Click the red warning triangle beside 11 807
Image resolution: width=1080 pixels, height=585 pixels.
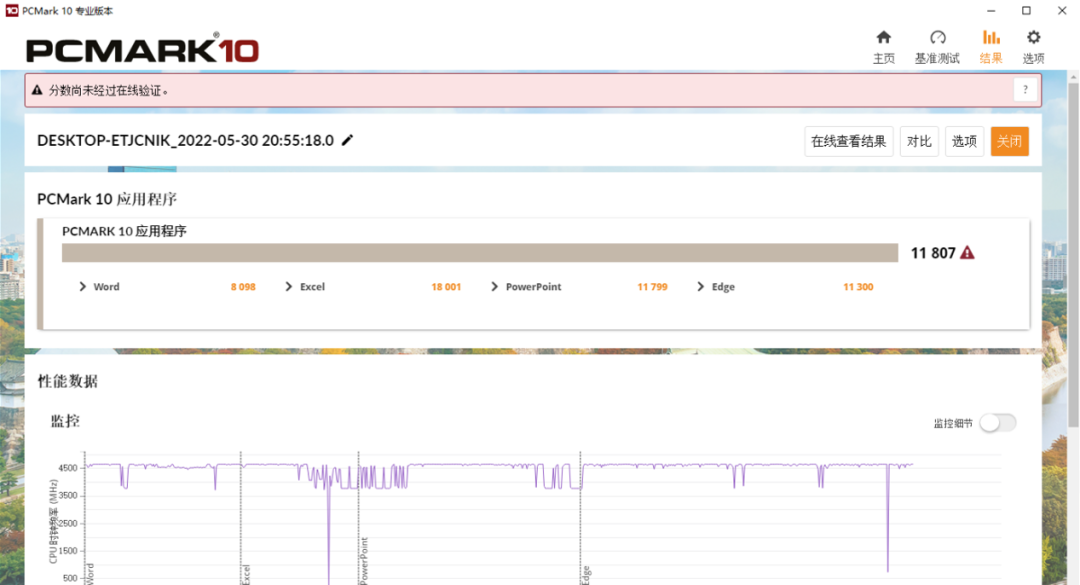pyautogui.click(x=967, y=253)
